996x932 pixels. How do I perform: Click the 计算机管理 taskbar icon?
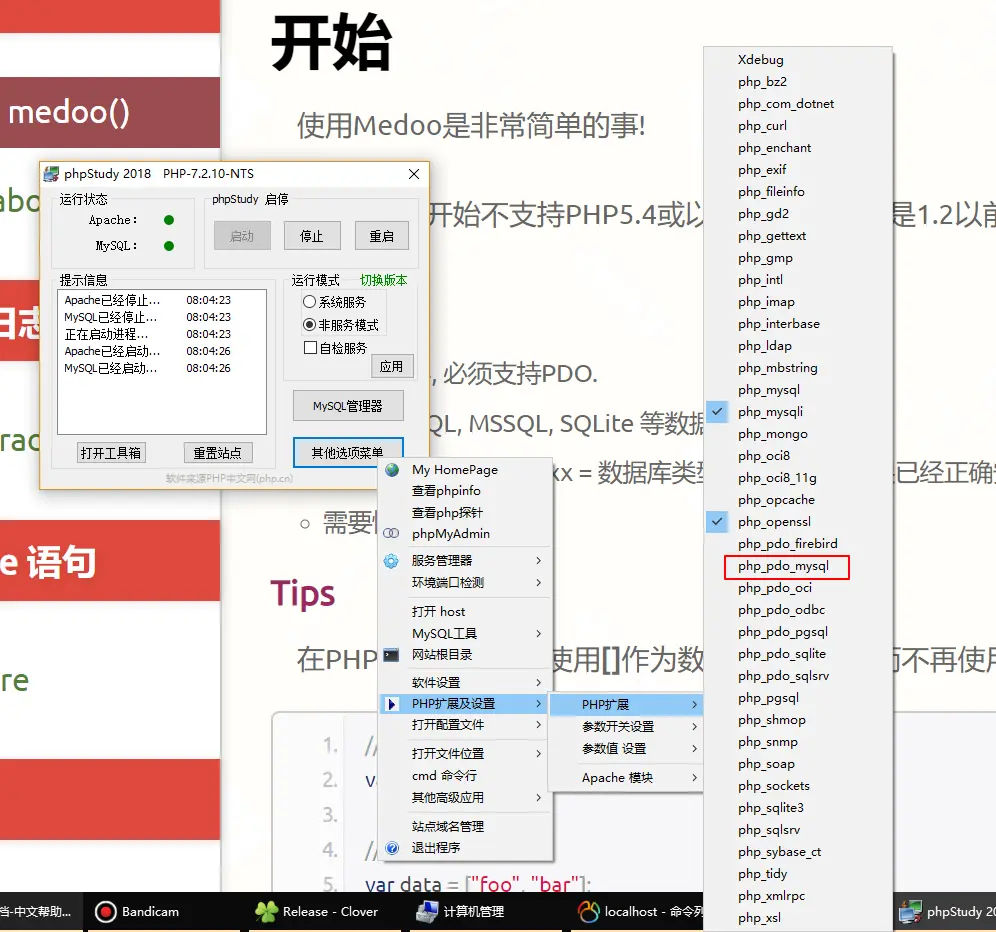[427, 912]
